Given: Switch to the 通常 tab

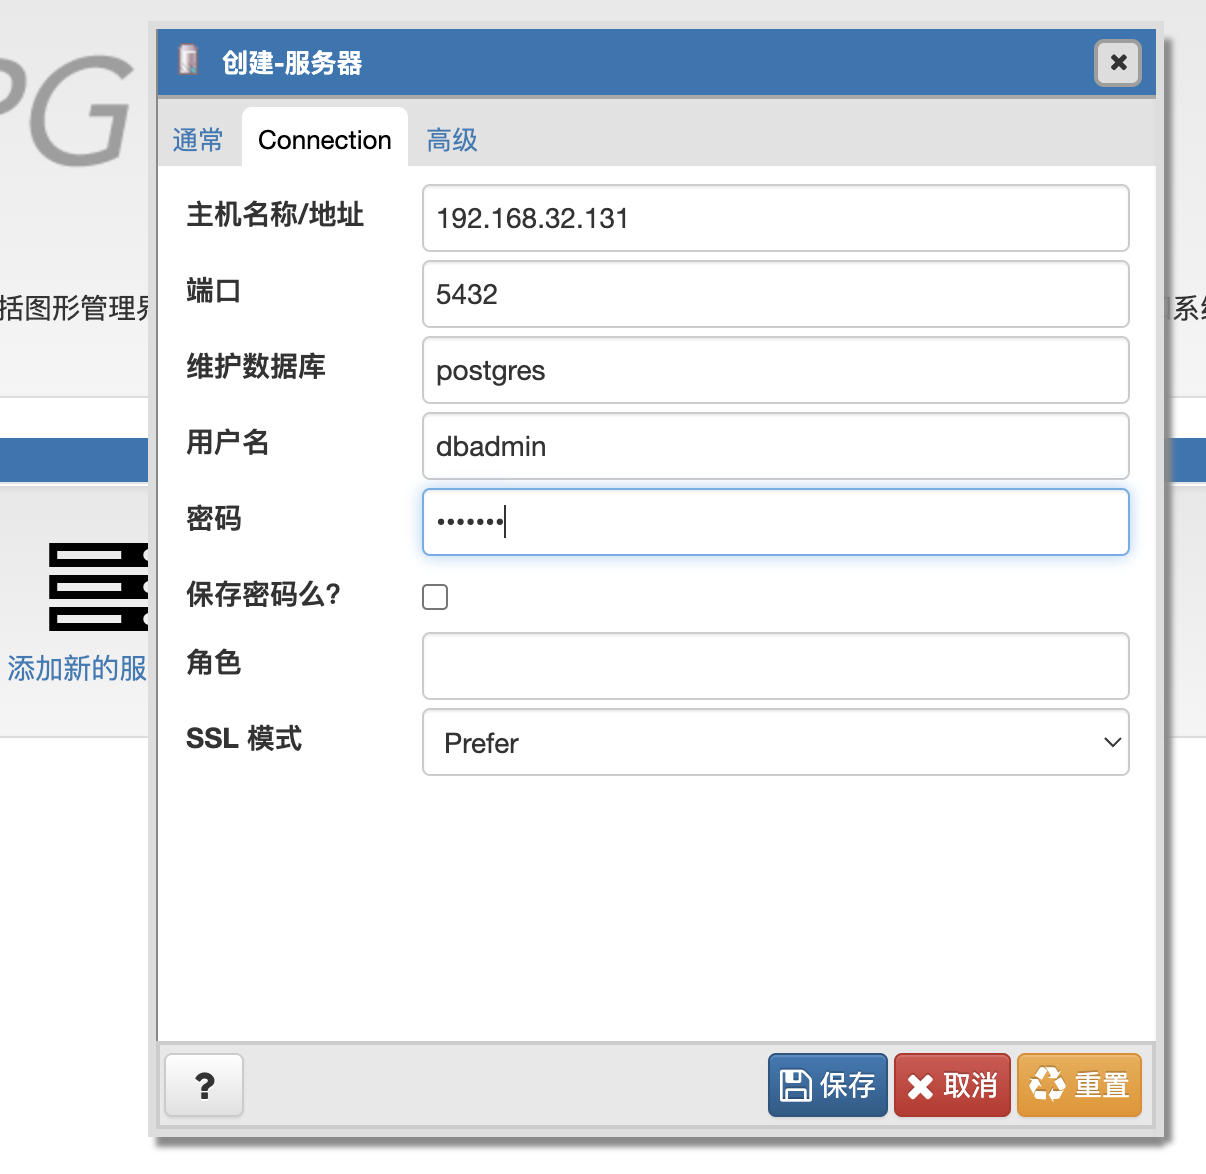Looking at the screenshot, I should 198,140.
